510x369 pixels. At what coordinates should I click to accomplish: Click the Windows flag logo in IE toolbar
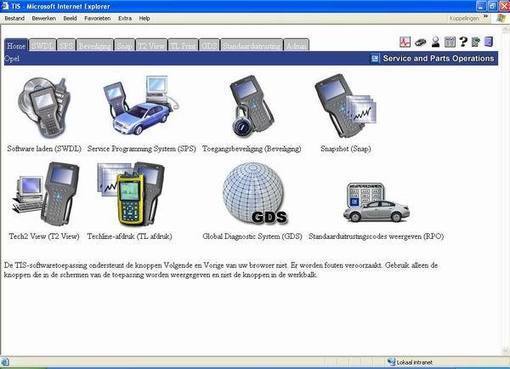pyautogui.click(x=501, y=18)
